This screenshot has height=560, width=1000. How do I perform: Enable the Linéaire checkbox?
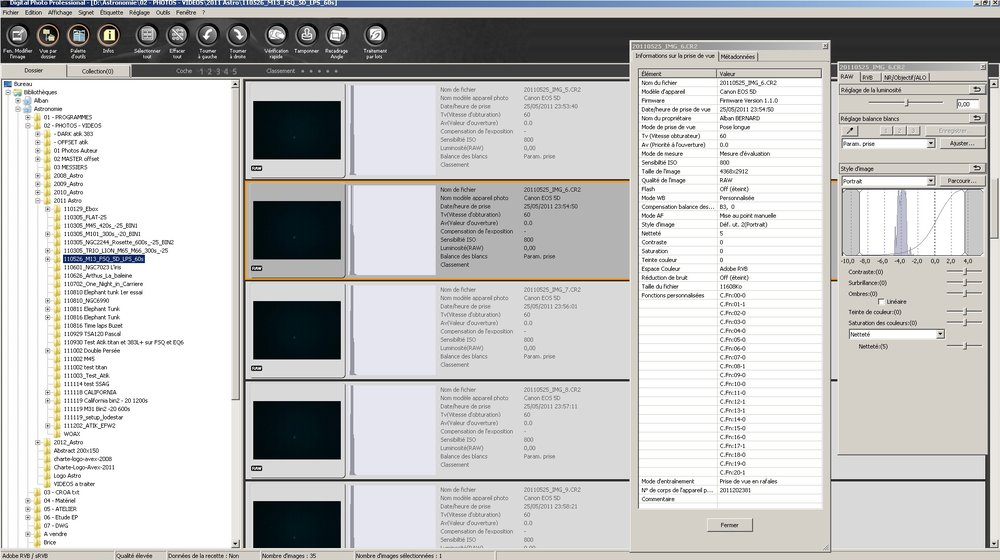pos(881,302)
